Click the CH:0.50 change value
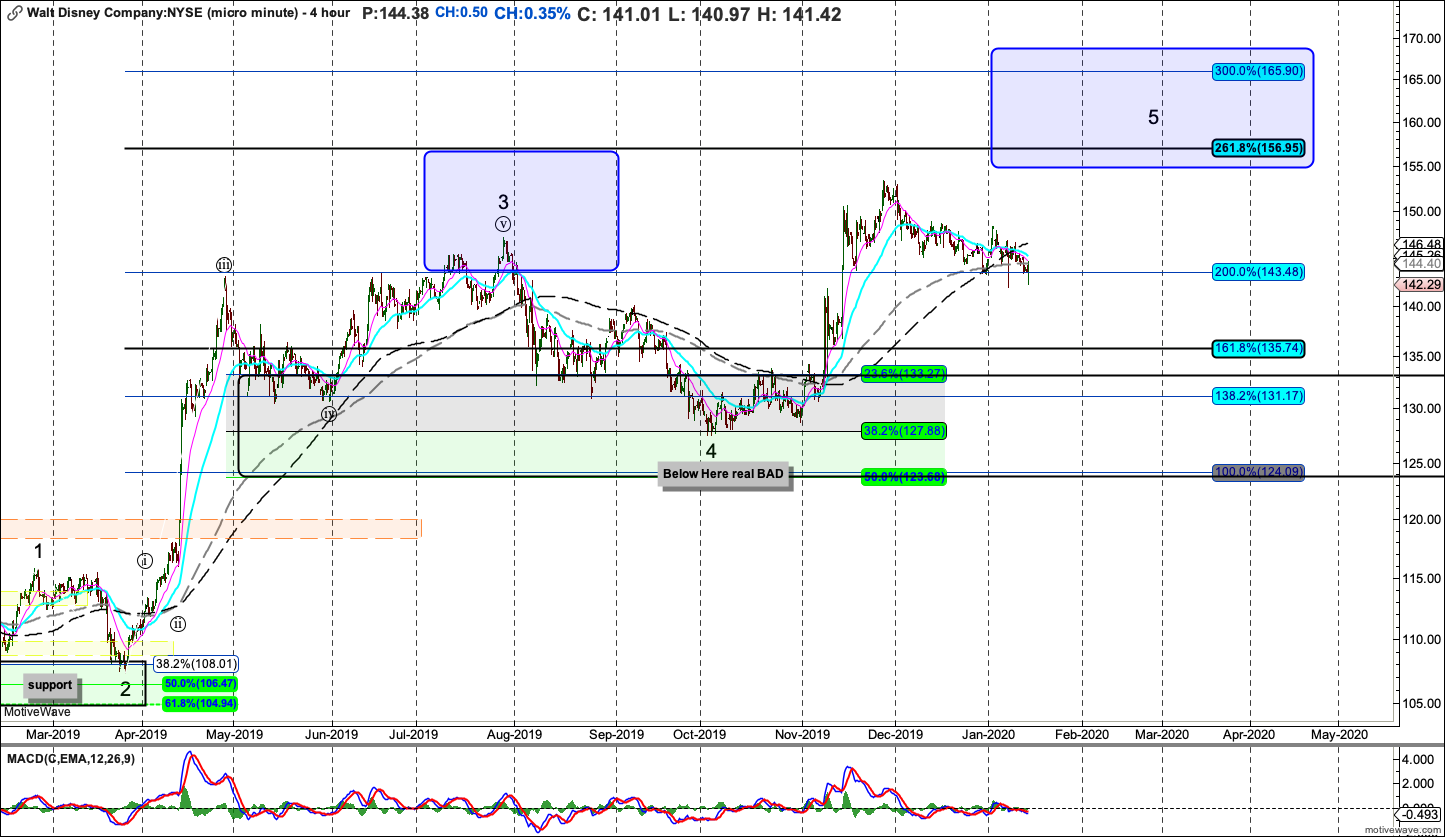This screenshot has width=1445, height=837. 462,14
